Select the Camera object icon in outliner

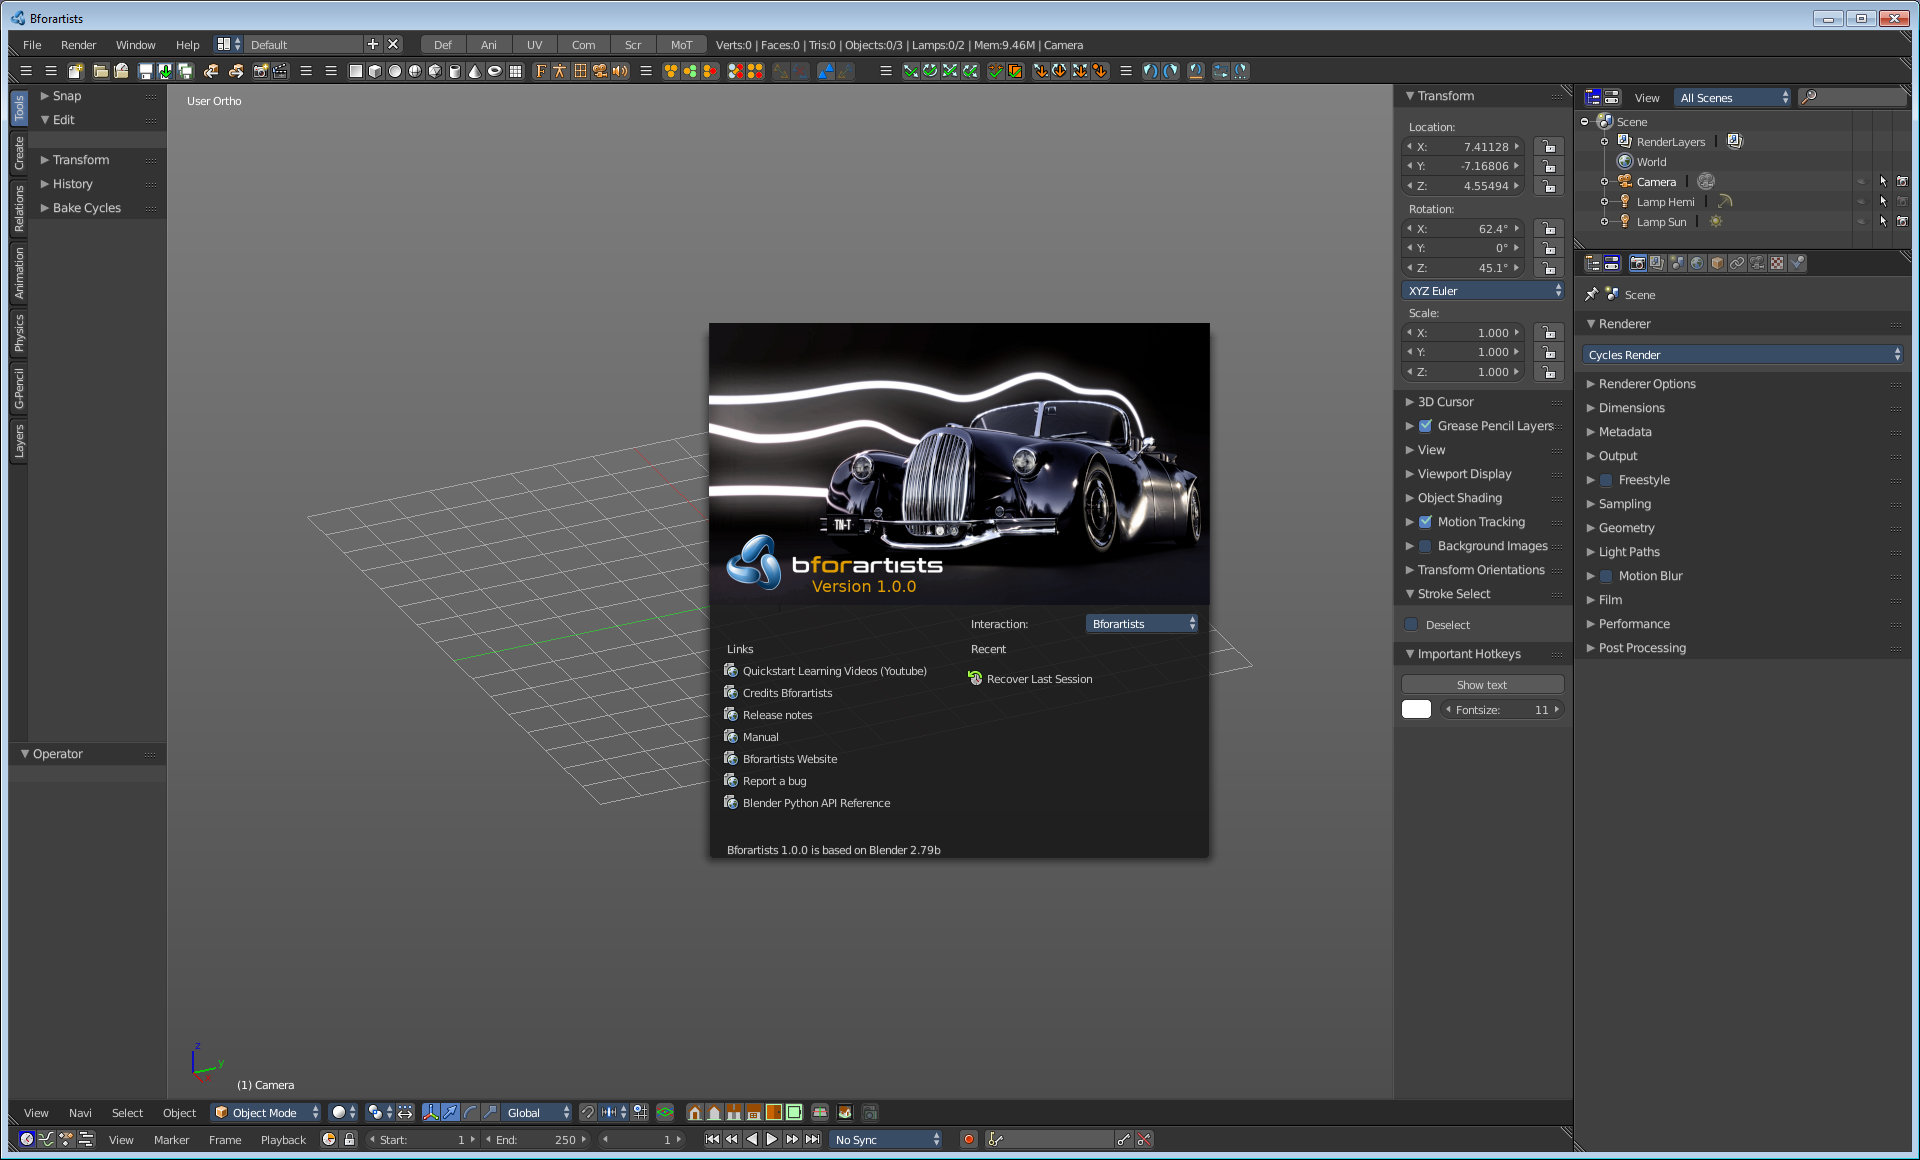pyautogui.click(x=1624, y=181)
